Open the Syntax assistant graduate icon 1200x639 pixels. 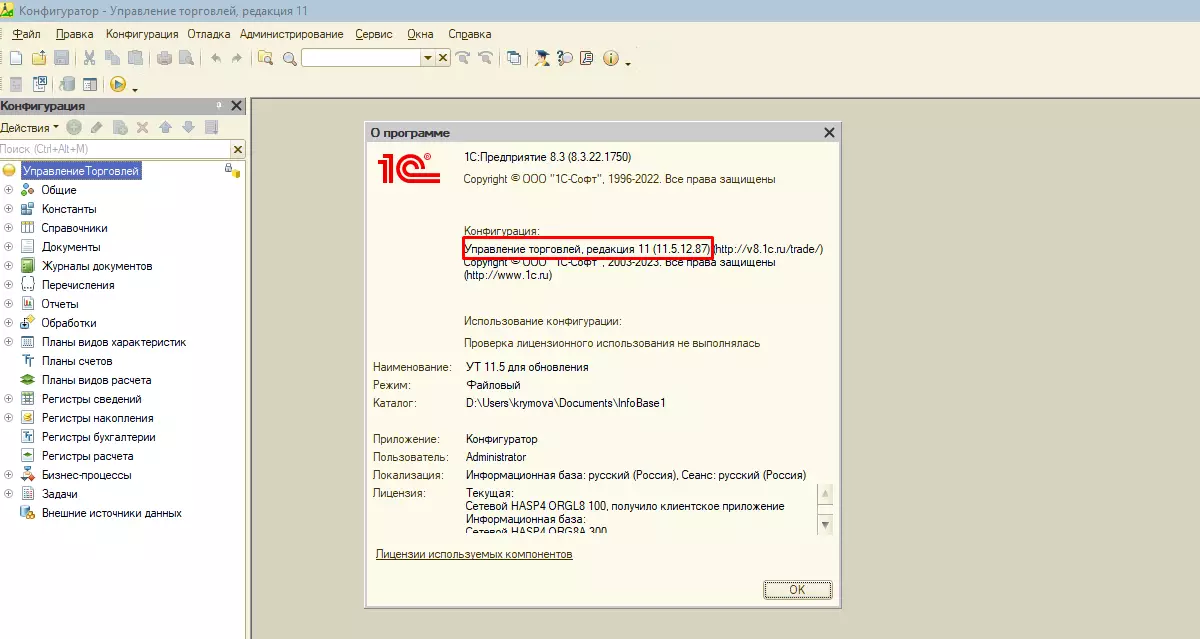(542, 58)
